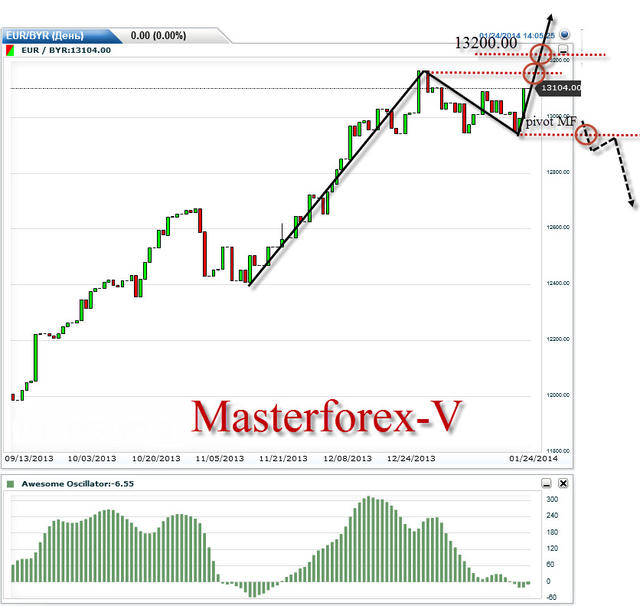Screen dimensions: 640x606
Task: Click the 09/13/2013 date label
Action: (x=29, y=458)
